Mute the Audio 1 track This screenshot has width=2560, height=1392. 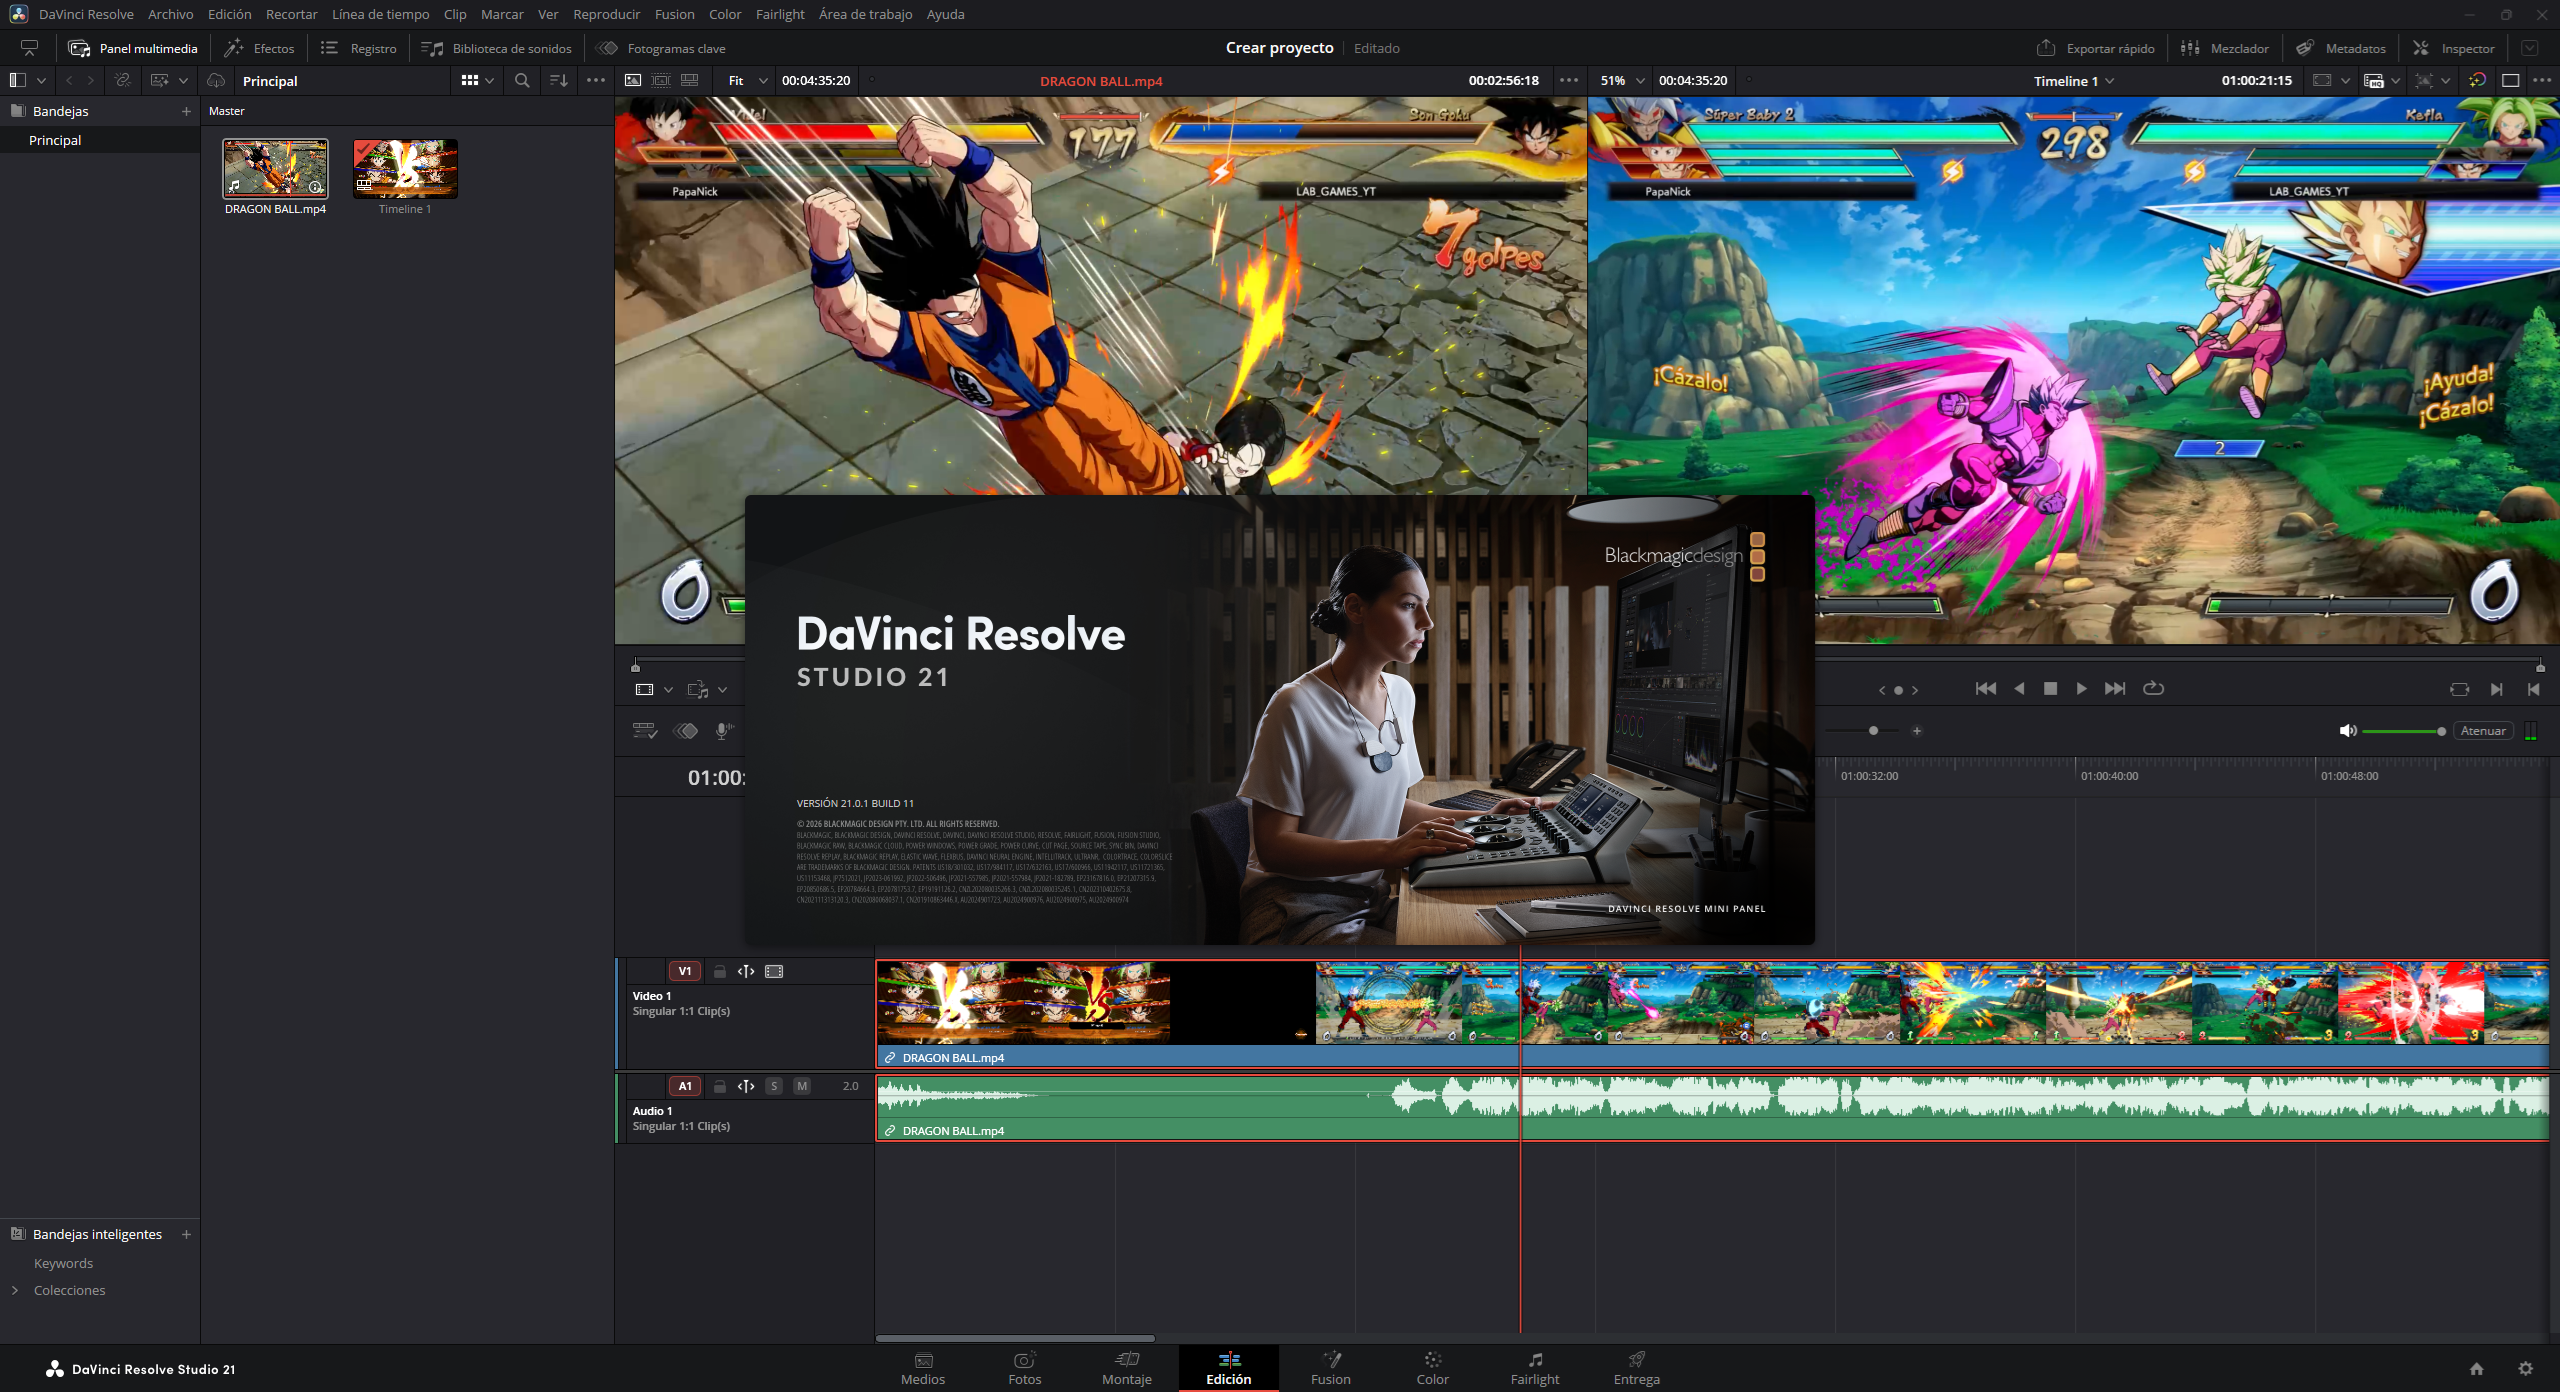tap(802, 1086)
